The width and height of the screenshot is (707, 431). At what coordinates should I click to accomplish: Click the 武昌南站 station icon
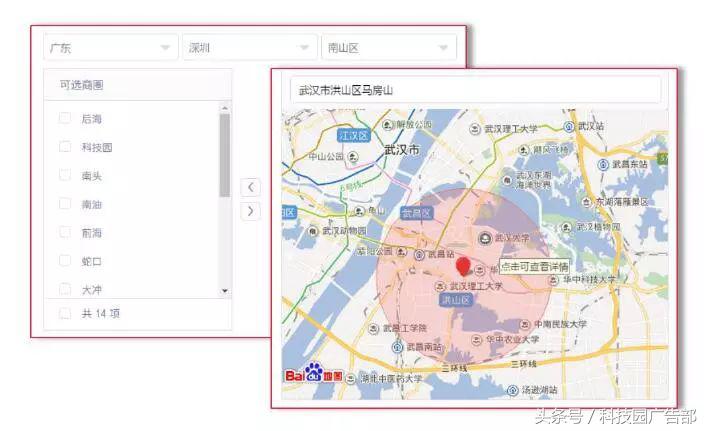point(397,347)
